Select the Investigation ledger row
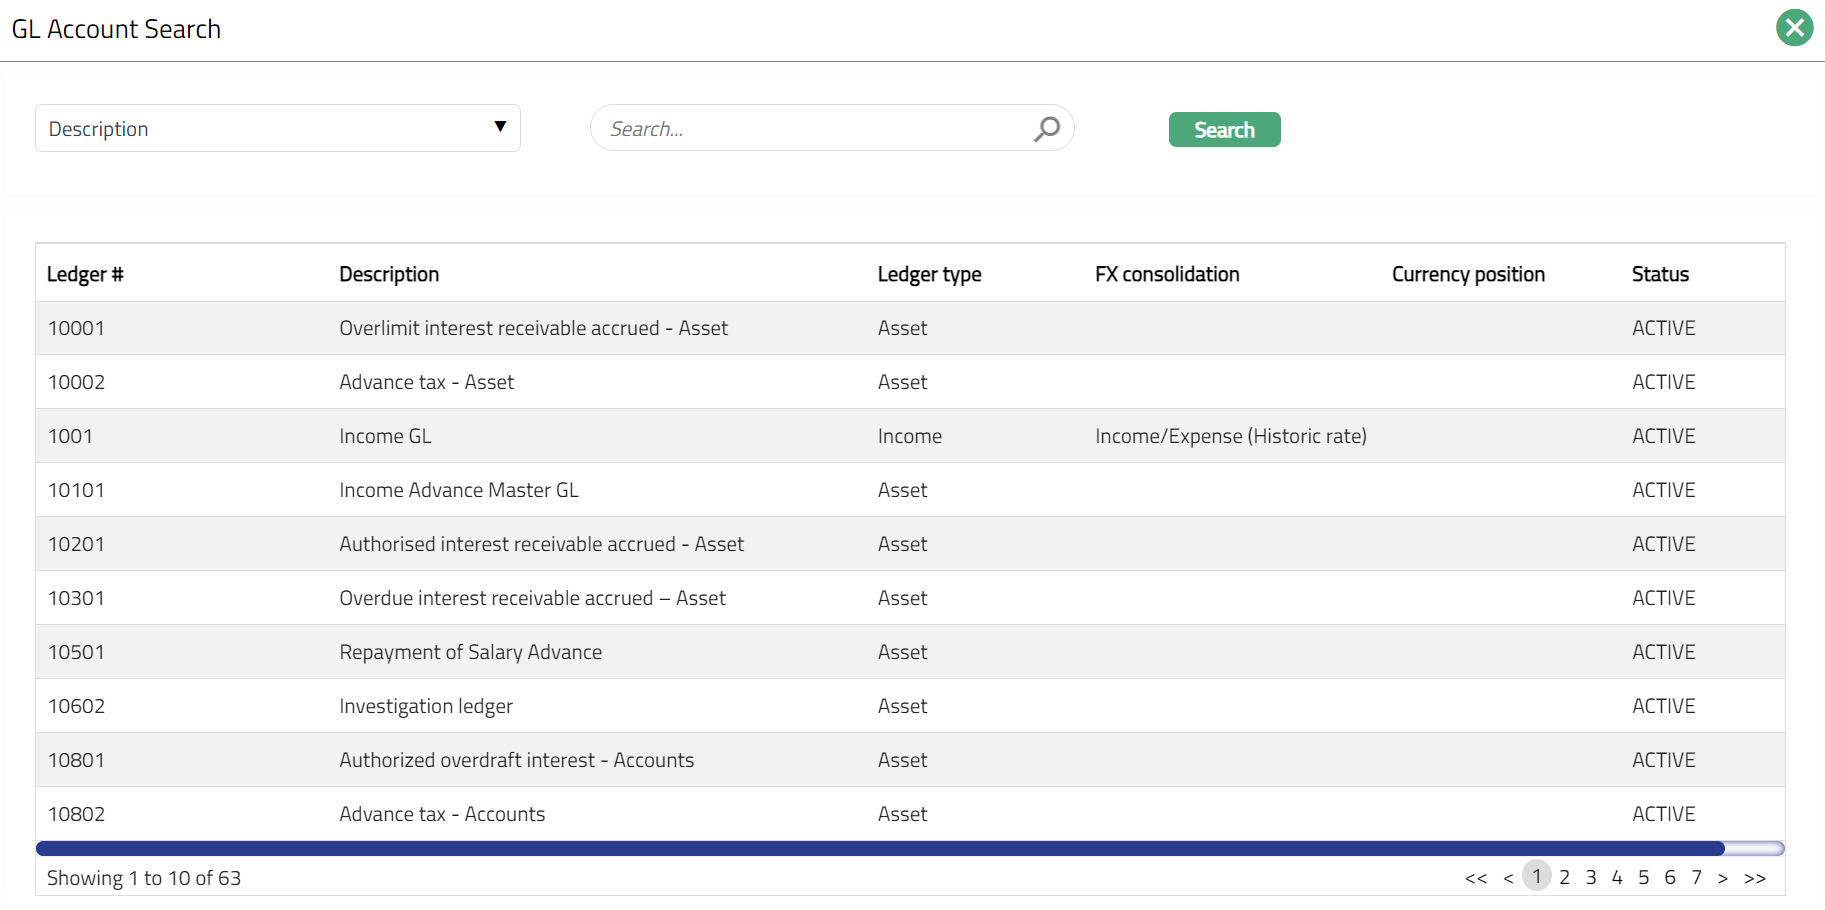Image resolution: width=1825 pixels, height=910 pixels. point(425,706)
